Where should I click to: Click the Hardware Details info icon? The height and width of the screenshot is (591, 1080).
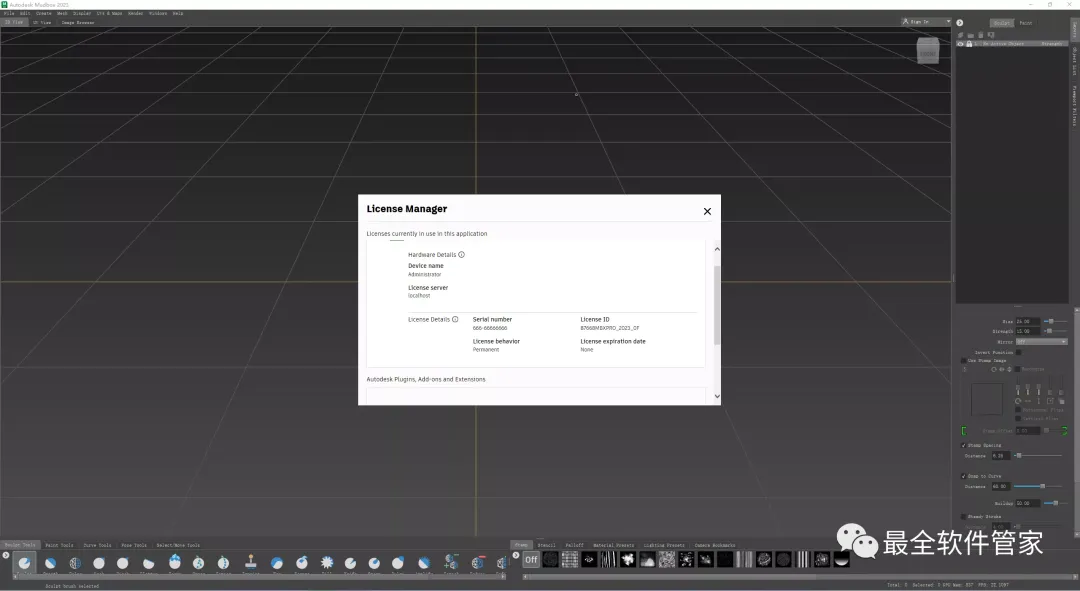pyautogui.click(x=461, y=255)
